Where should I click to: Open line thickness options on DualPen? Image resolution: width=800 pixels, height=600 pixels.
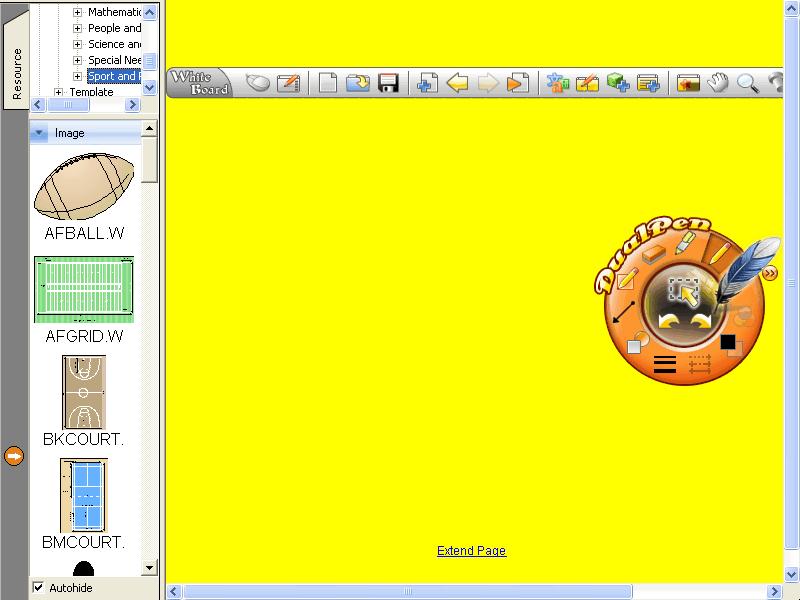[x=665, y=364]
